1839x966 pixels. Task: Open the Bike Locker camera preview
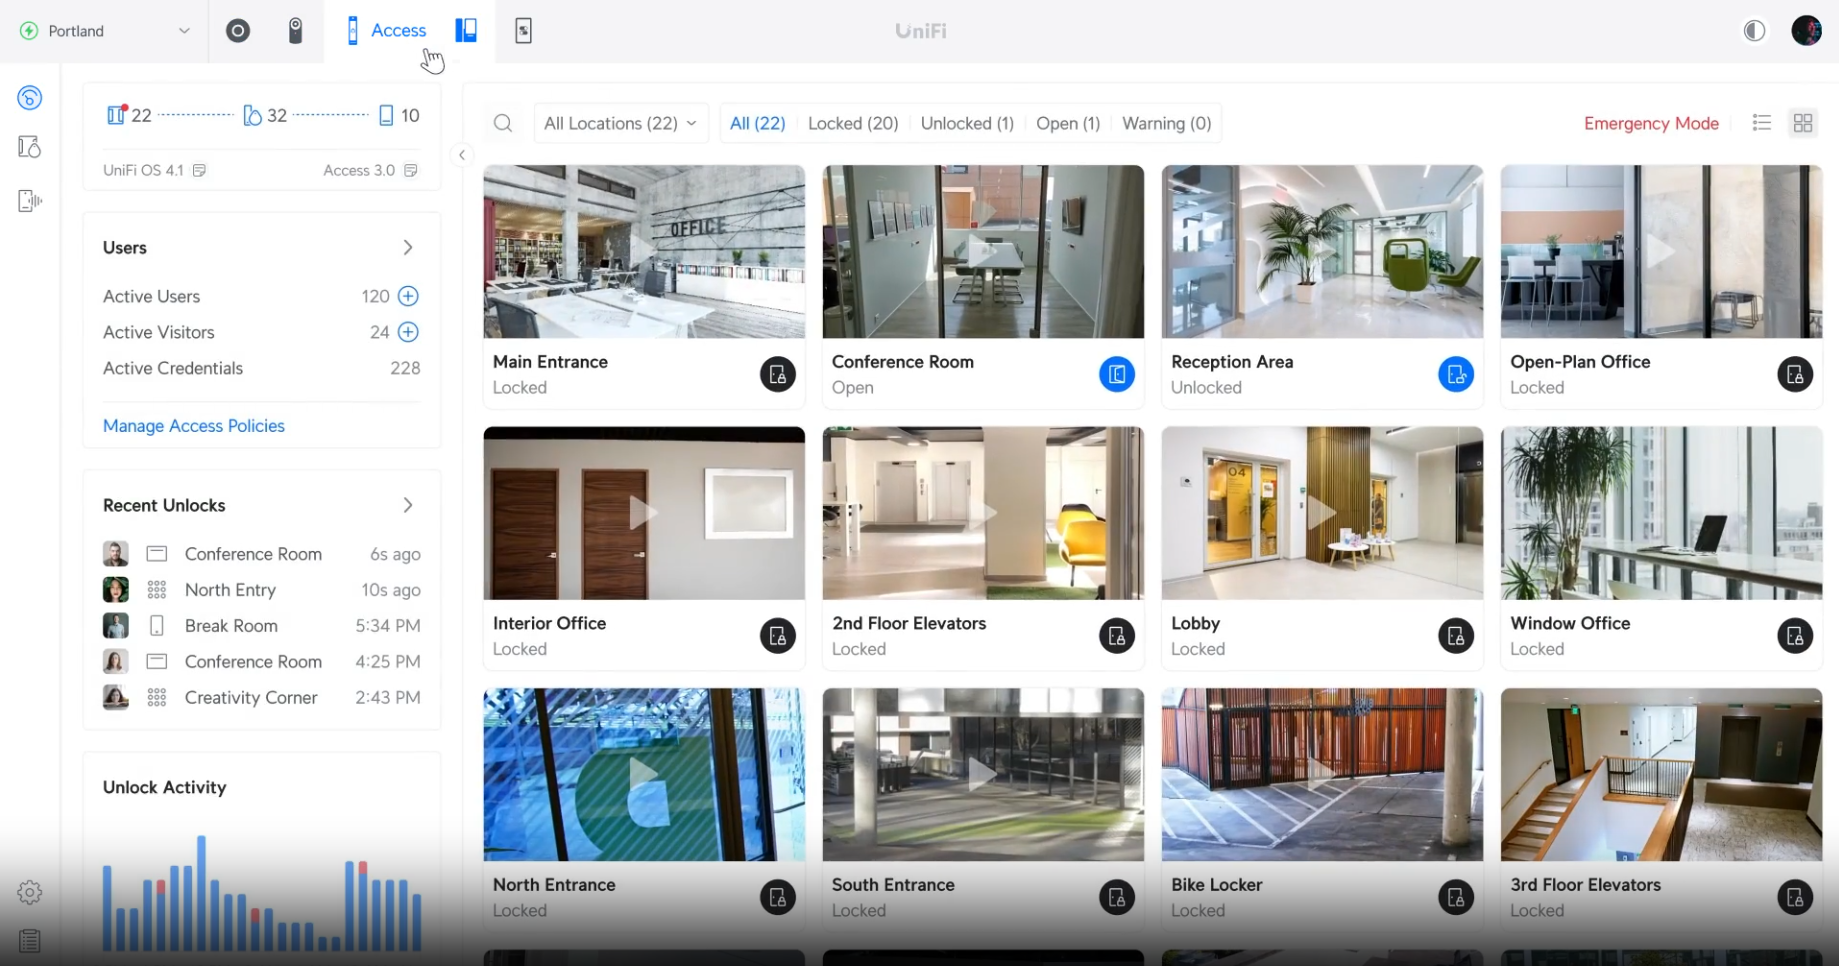coord(1322,774)
